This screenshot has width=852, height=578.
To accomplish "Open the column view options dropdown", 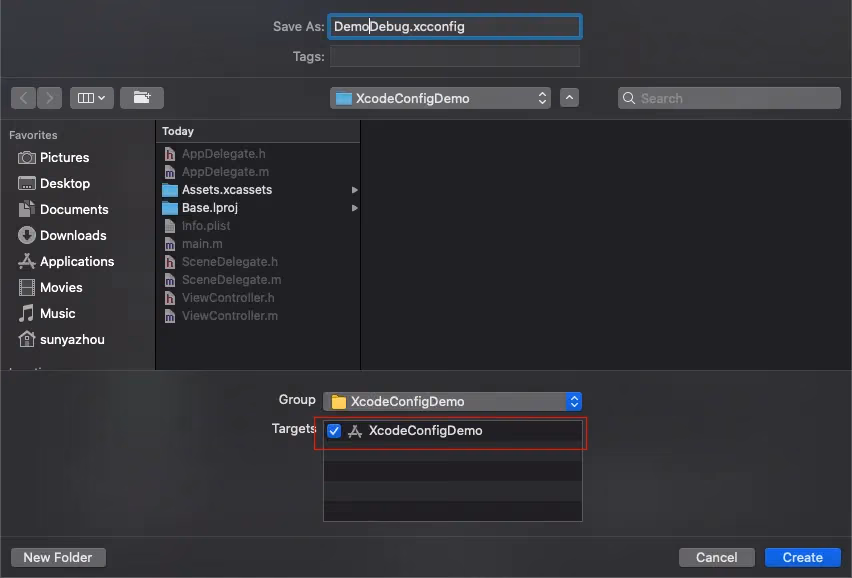I will pos(92,98).
